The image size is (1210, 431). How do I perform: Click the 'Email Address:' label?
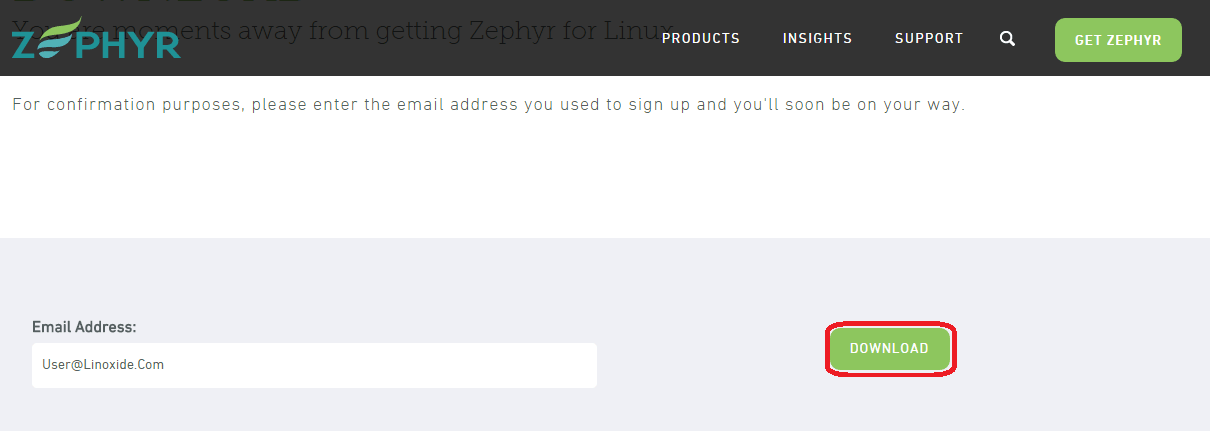coord(84,327)
